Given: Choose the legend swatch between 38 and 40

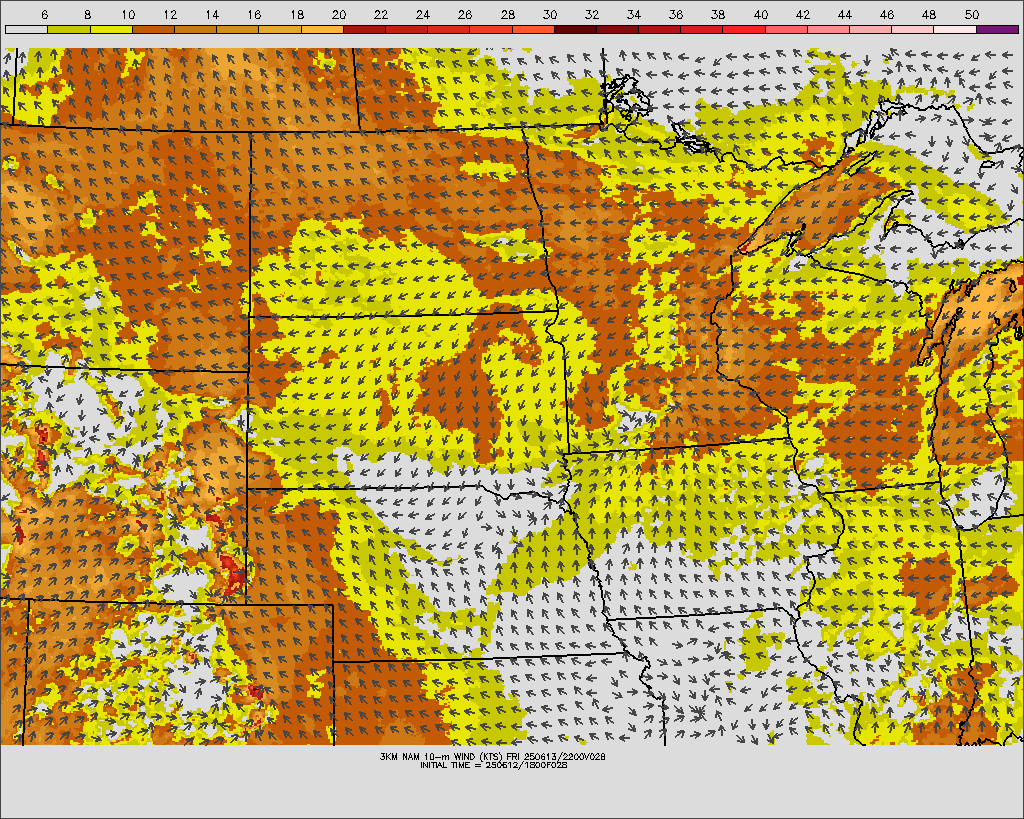Looking at the screenshot, I should click(744, 29).
